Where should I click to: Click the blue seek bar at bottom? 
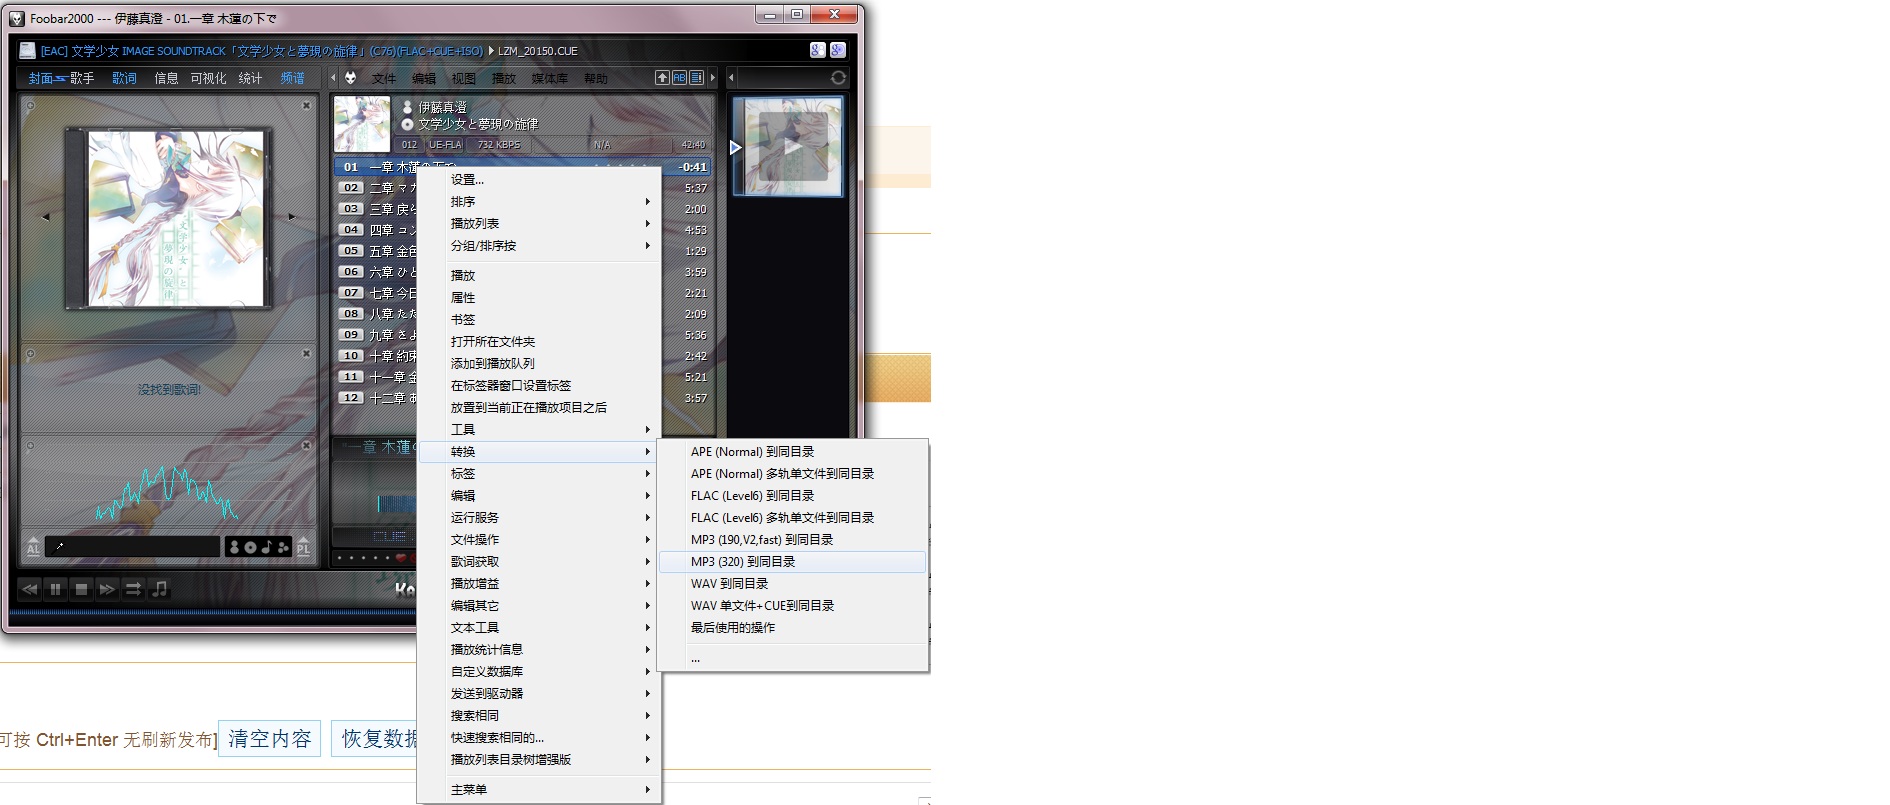[x=212, y=613]
